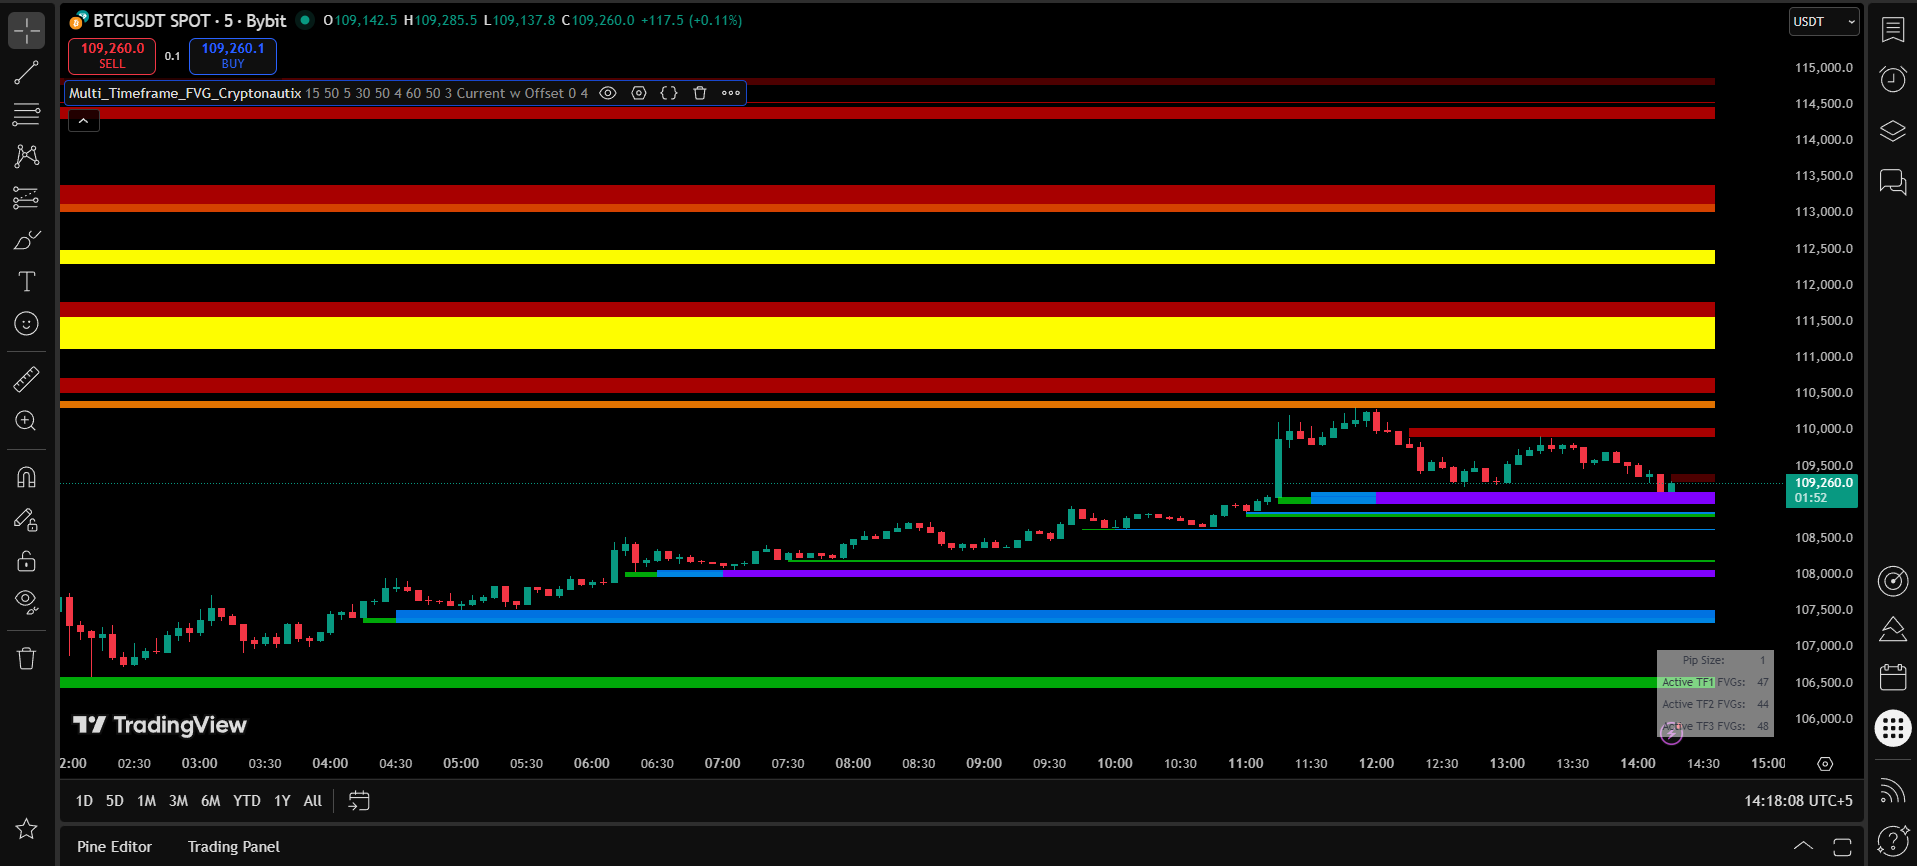Activate the magnet mode tool

[26, 477]
